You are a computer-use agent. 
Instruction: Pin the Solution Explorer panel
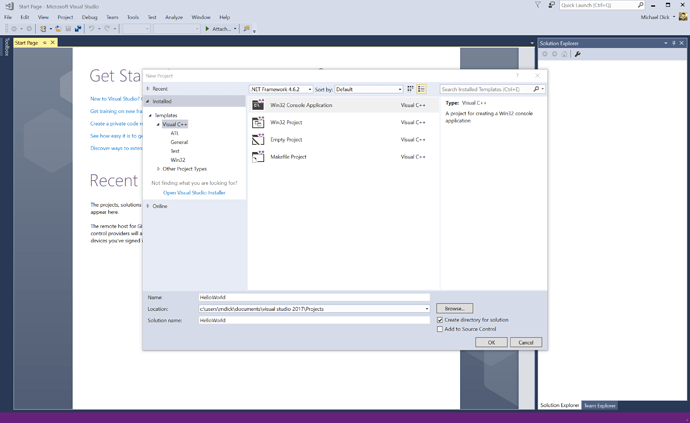(674, 43)
